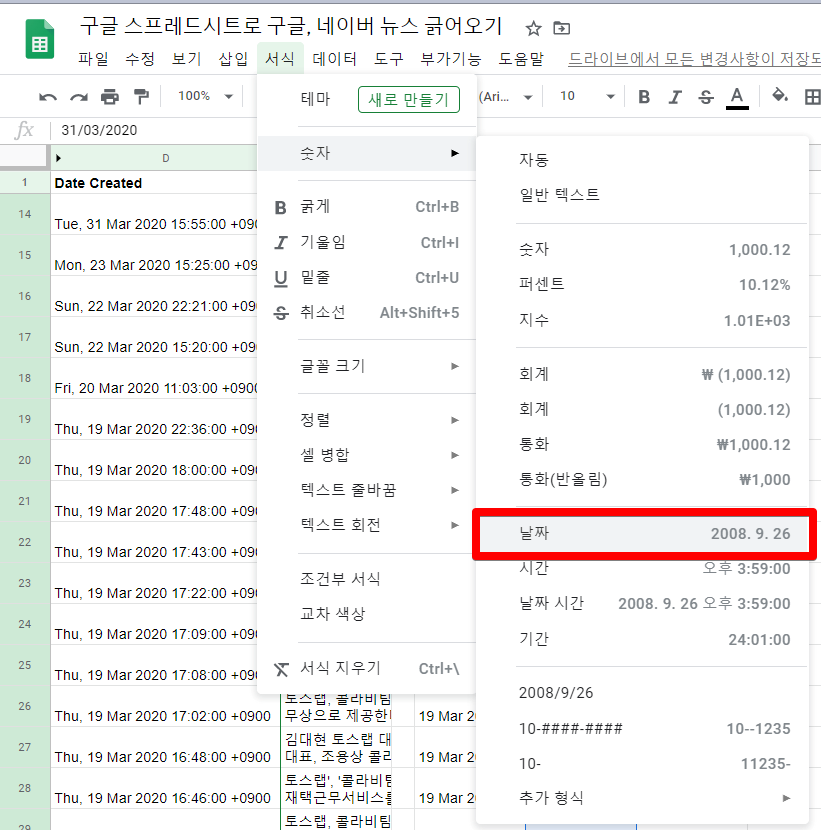821x830 pixels.
Task: Open the 삽입 menu
Action: click(x=233, y=59)
